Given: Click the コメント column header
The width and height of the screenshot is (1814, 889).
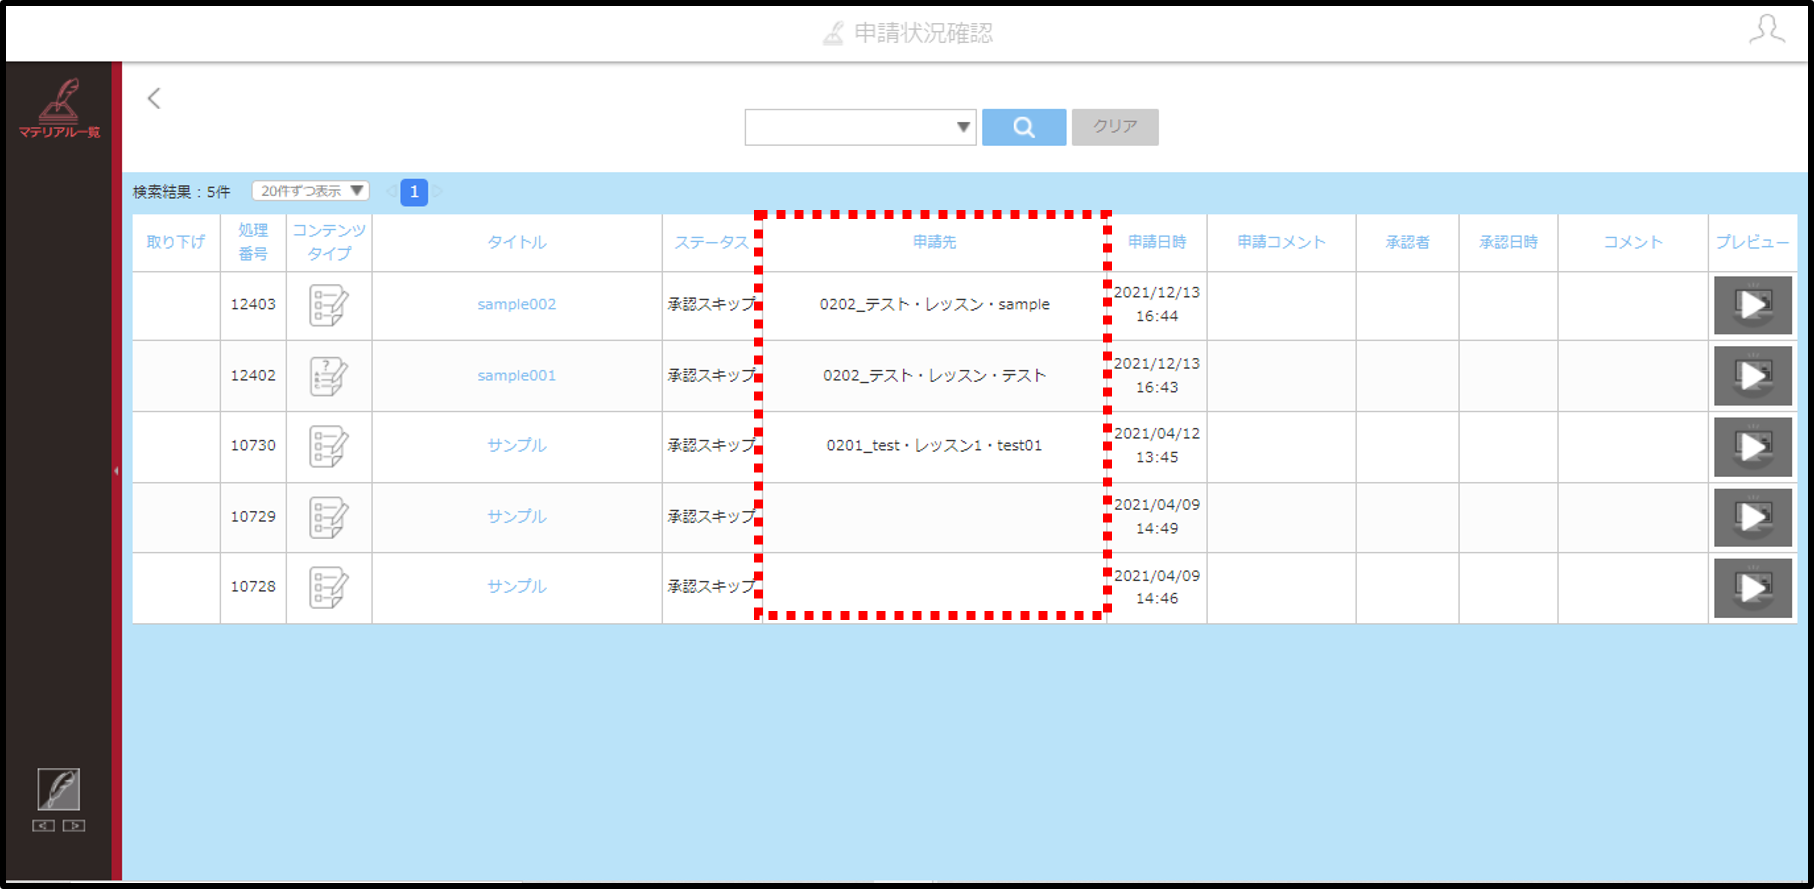Looking at the screenshot, I should (1632, 242).
